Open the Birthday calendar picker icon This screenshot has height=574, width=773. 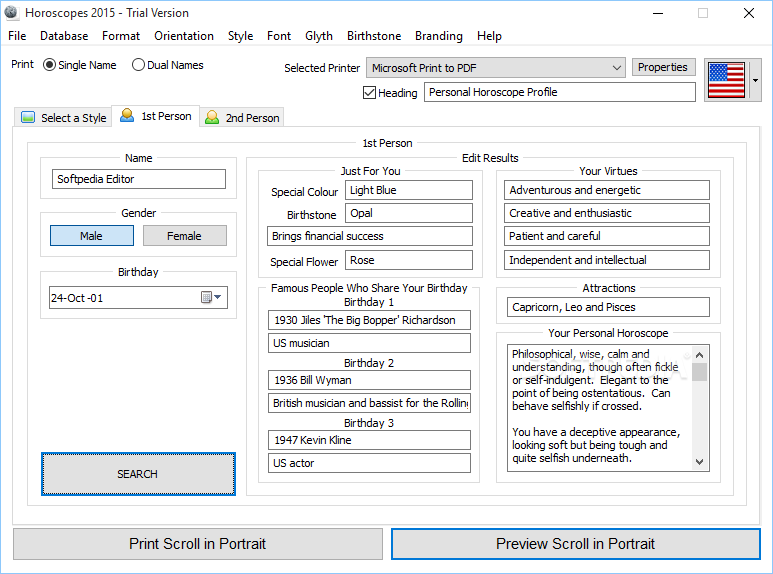[211, 297]
